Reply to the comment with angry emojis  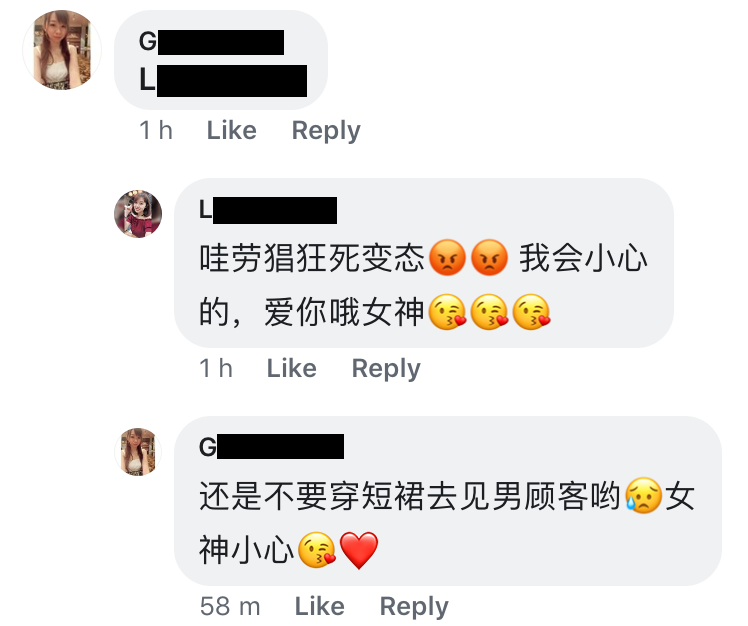pyautogui.click(x=386, y=369)
